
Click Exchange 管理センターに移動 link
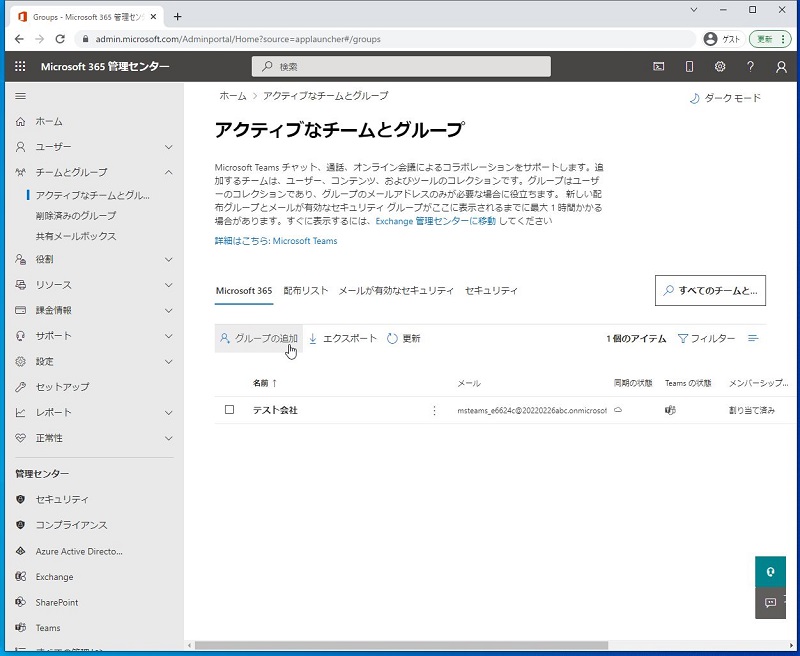point(436,221)
